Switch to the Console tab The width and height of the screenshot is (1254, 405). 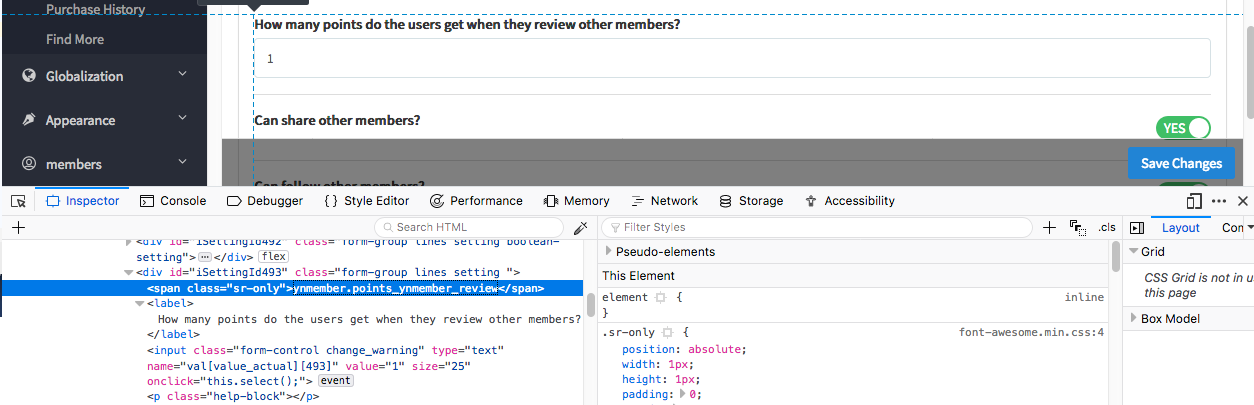pos(173,201)
